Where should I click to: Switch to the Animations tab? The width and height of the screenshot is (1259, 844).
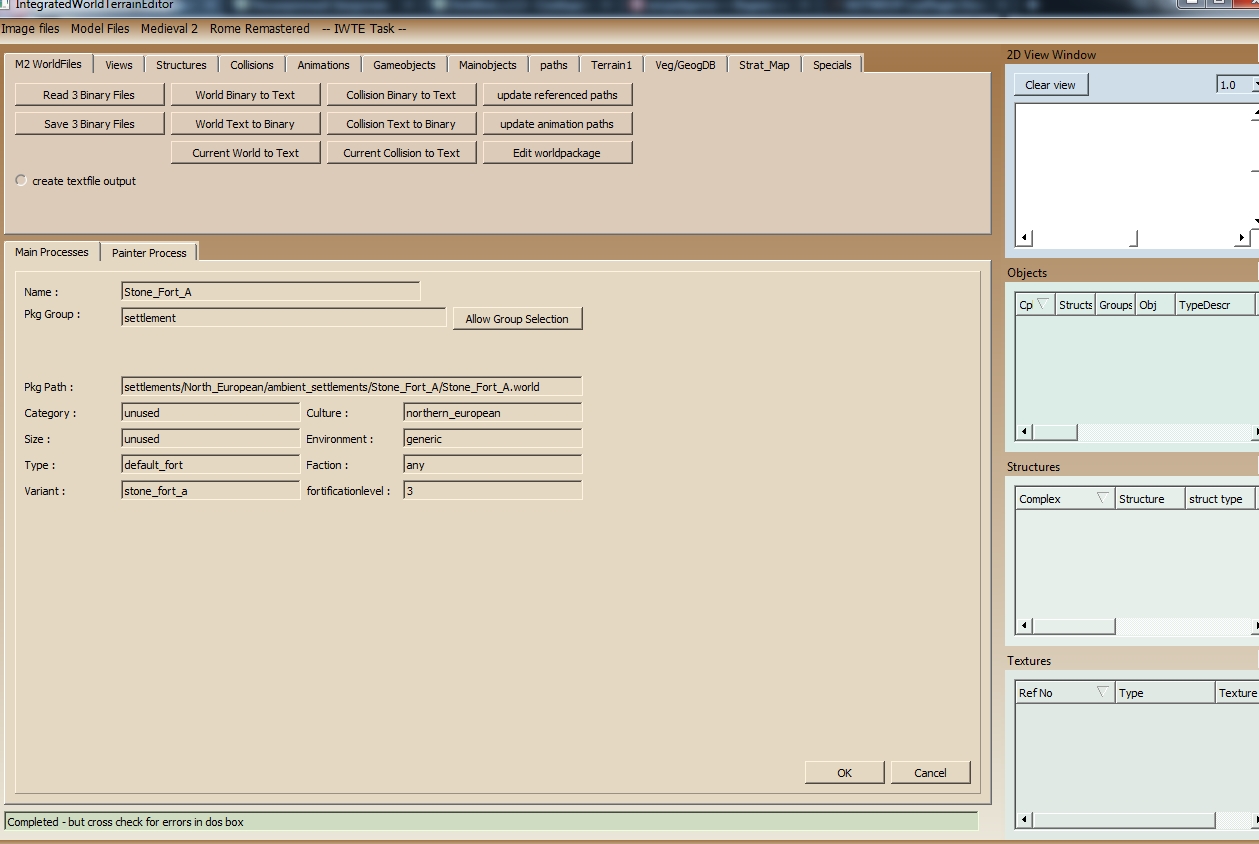(x=323, y=65)
